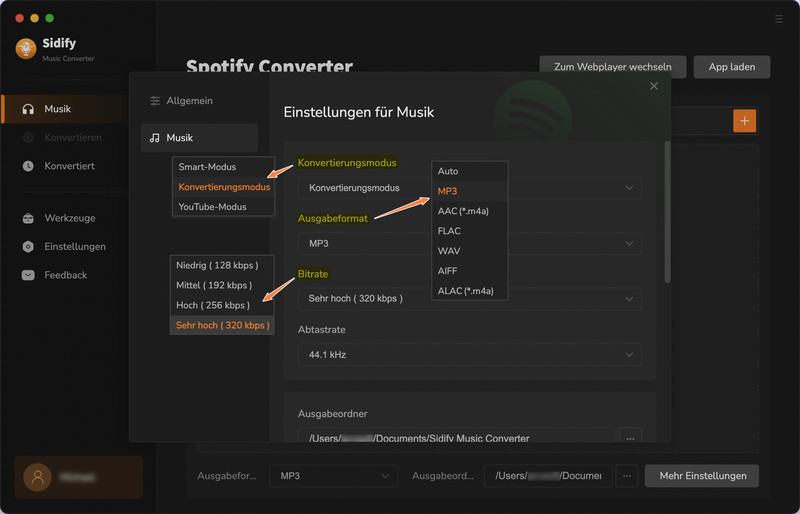This screenshot has width=800, height=514.
Task: Click bottom bar output folder path field
Action: 548,476
